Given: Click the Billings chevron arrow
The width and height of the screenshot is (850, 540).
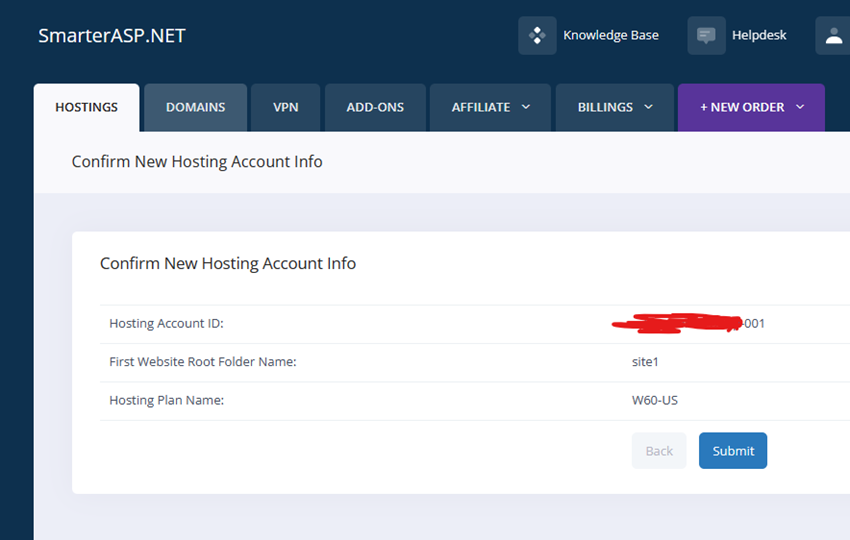Looking at the screenshot, I should 648,107.
